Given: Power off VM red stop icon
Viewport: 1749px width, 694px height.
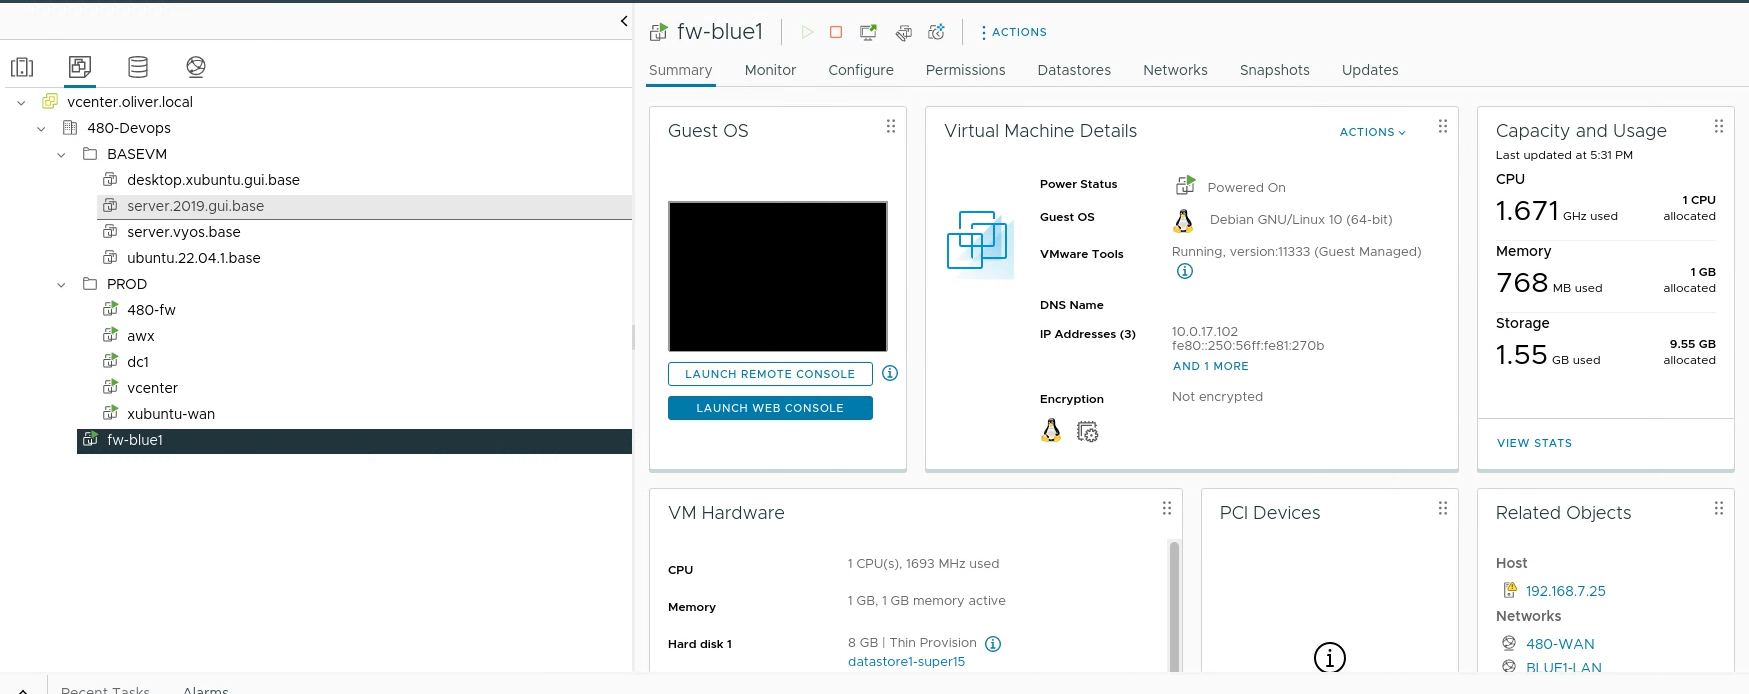Looking at the screenshot, I should click(x=836, y=32).
